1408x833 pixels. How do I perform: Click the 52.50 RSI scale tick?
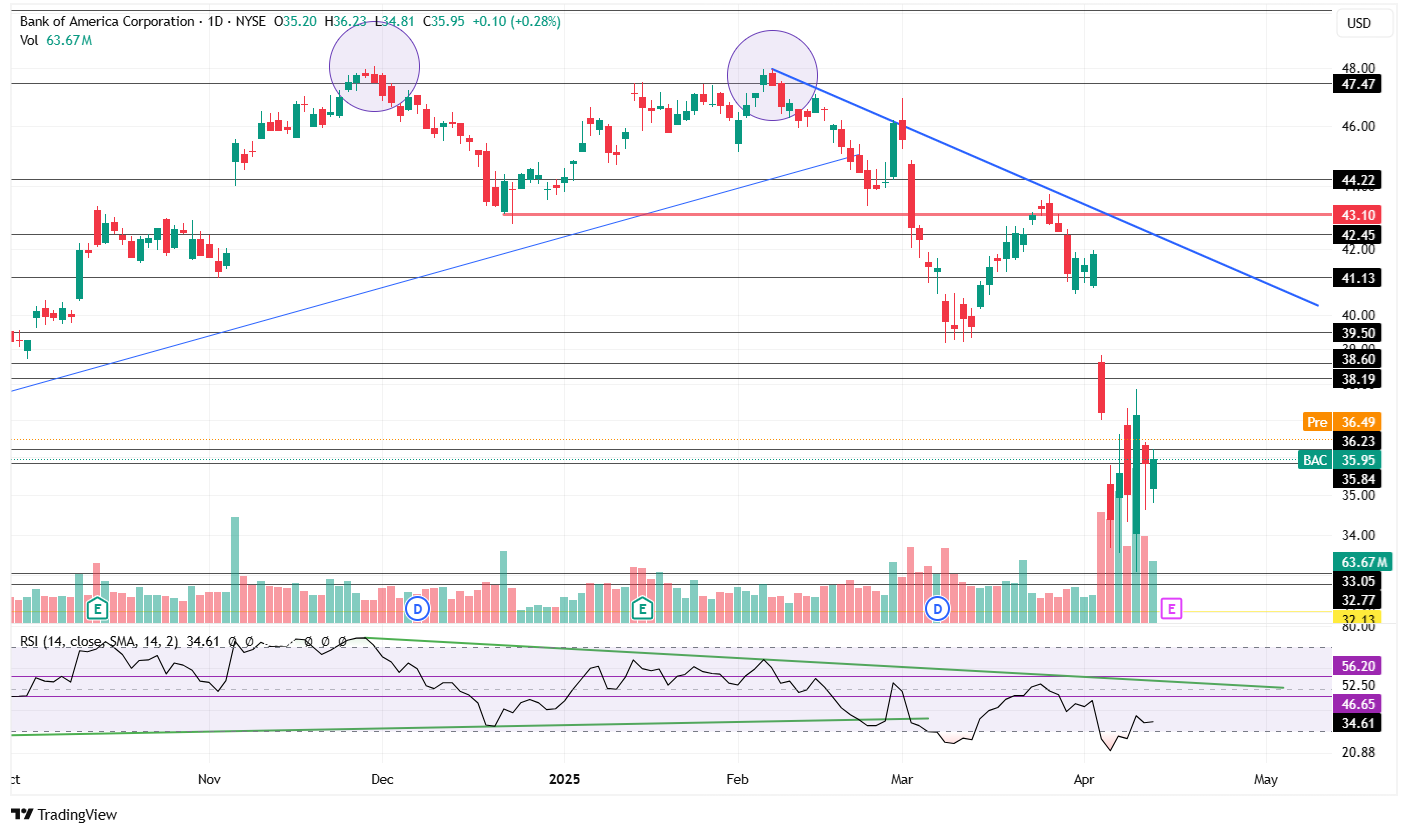[1357, 685]
